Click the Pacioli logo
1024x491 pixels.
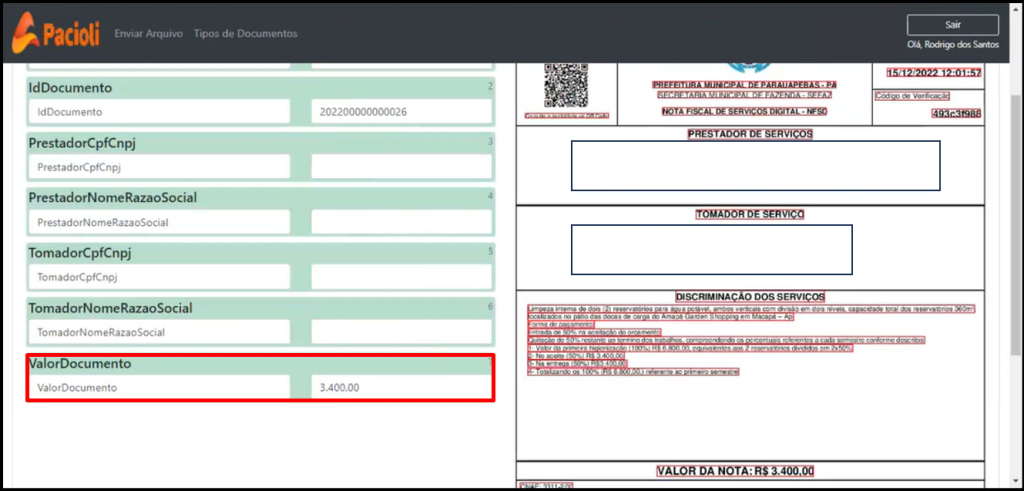(56, 33)
